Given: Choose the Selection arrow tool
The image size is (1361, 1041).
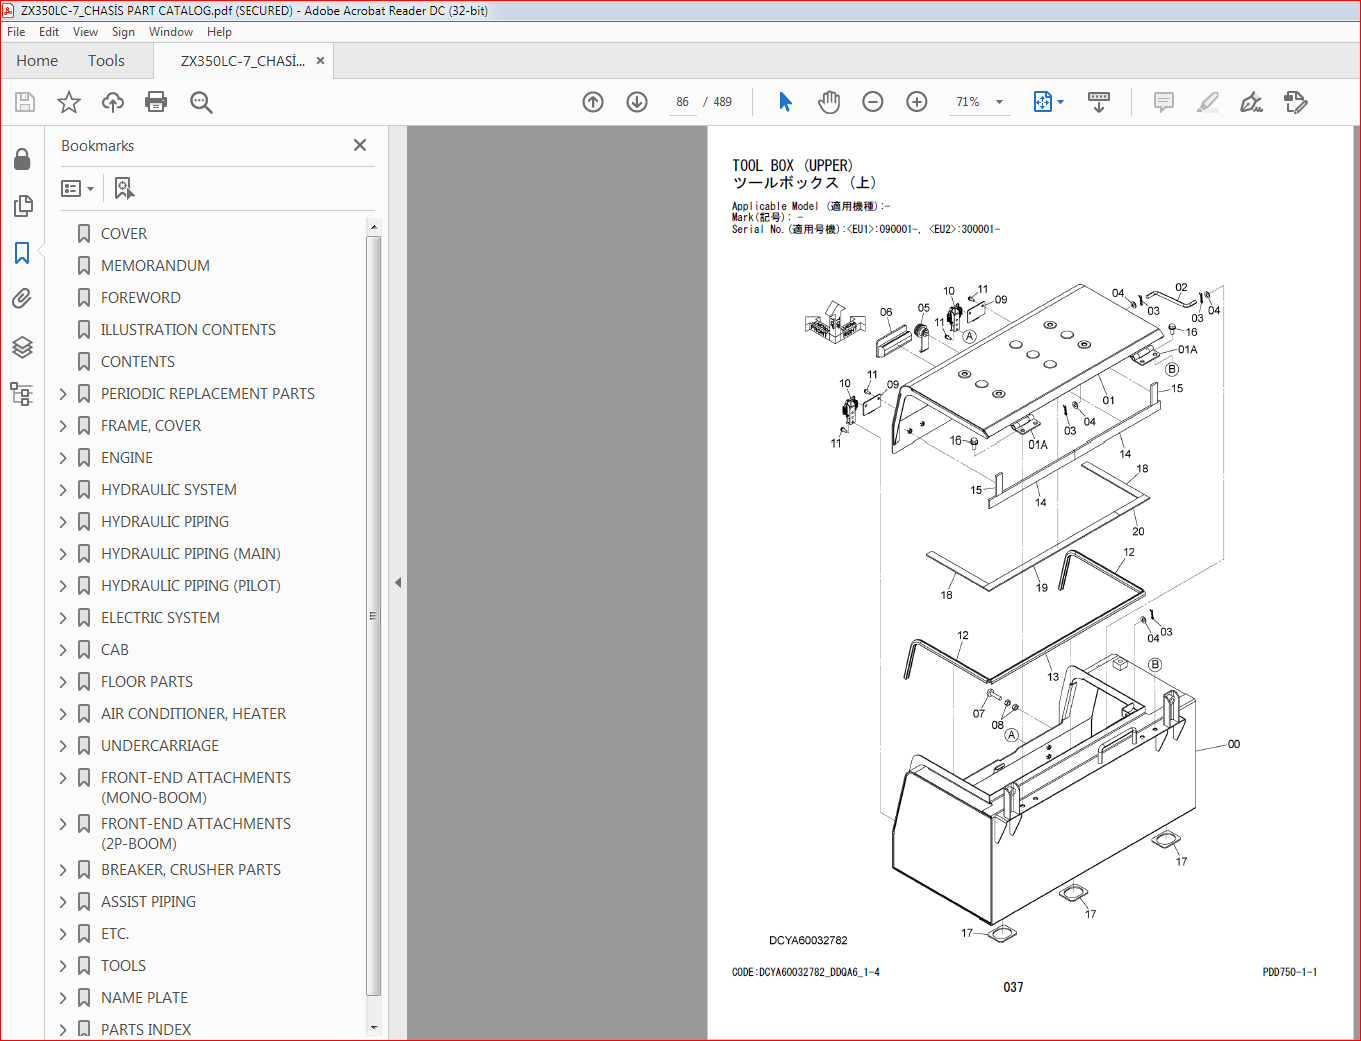Looking at the screenshot, I should (x=785, y=102).
